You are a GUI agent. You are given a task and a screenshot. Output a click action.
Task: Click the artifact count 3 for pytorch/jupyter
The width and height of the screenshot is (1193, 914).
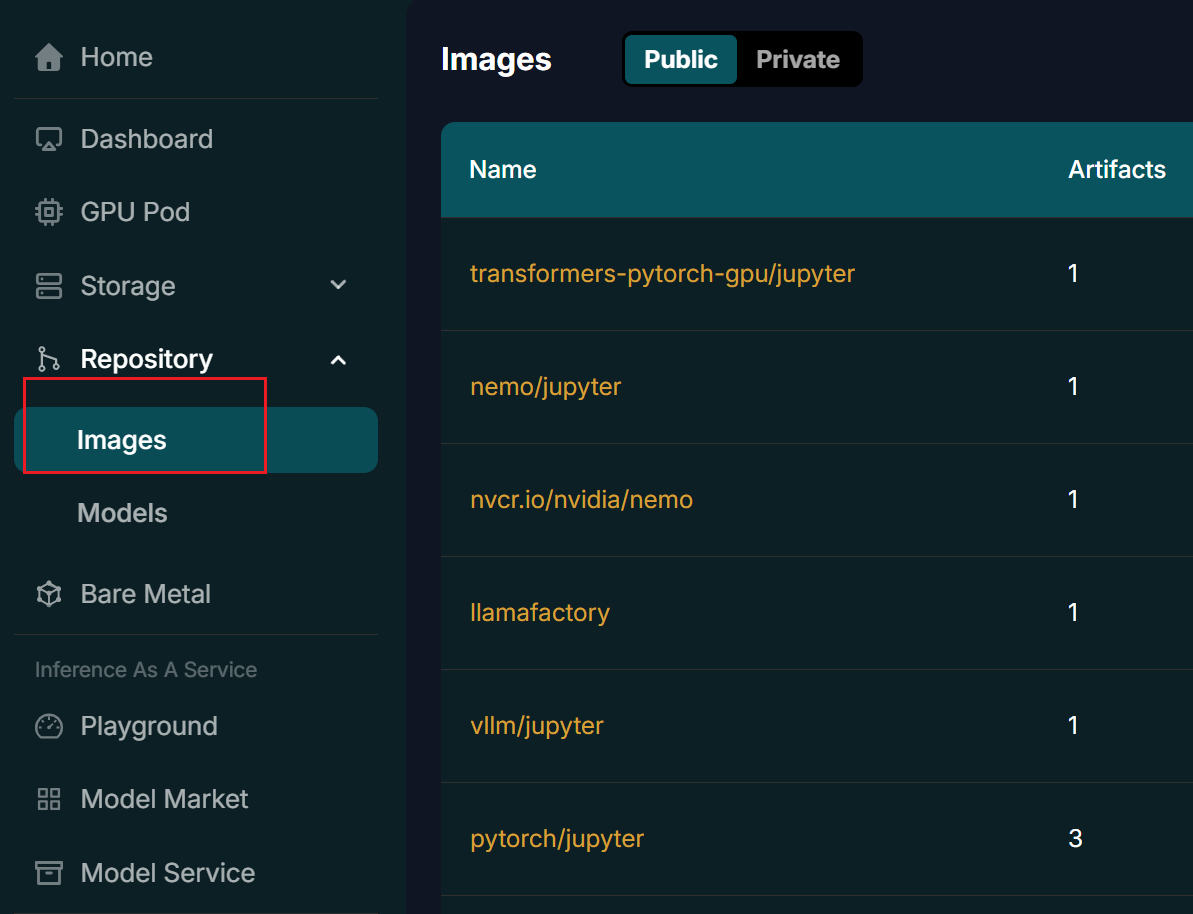pos(1075,838)
